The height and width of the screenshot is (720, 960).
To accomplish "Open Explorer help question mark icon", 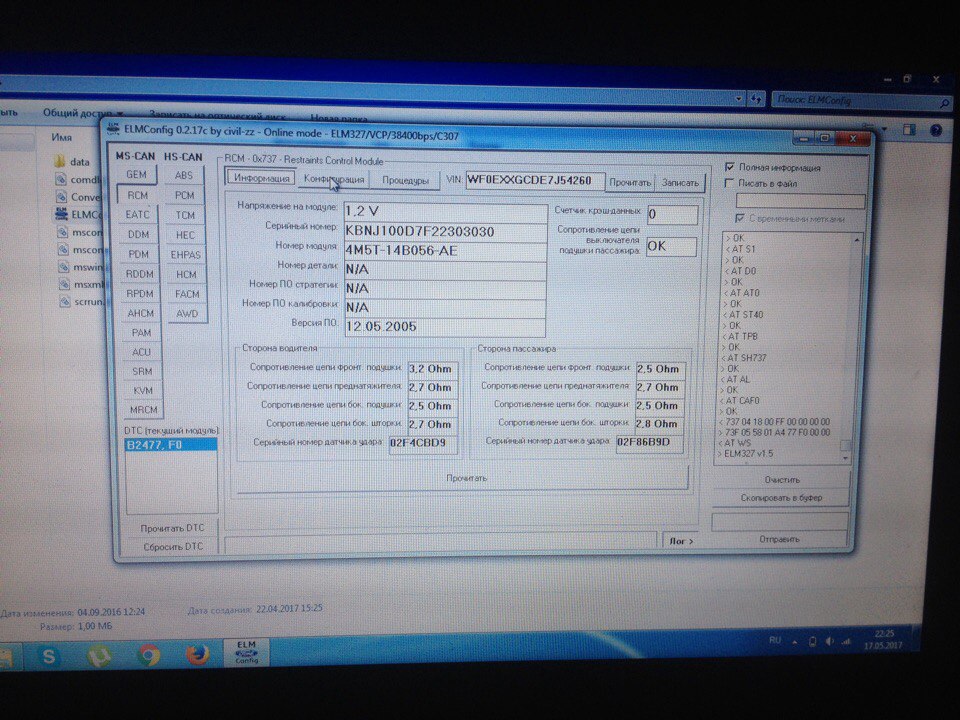I will click(x=936, y=130).
